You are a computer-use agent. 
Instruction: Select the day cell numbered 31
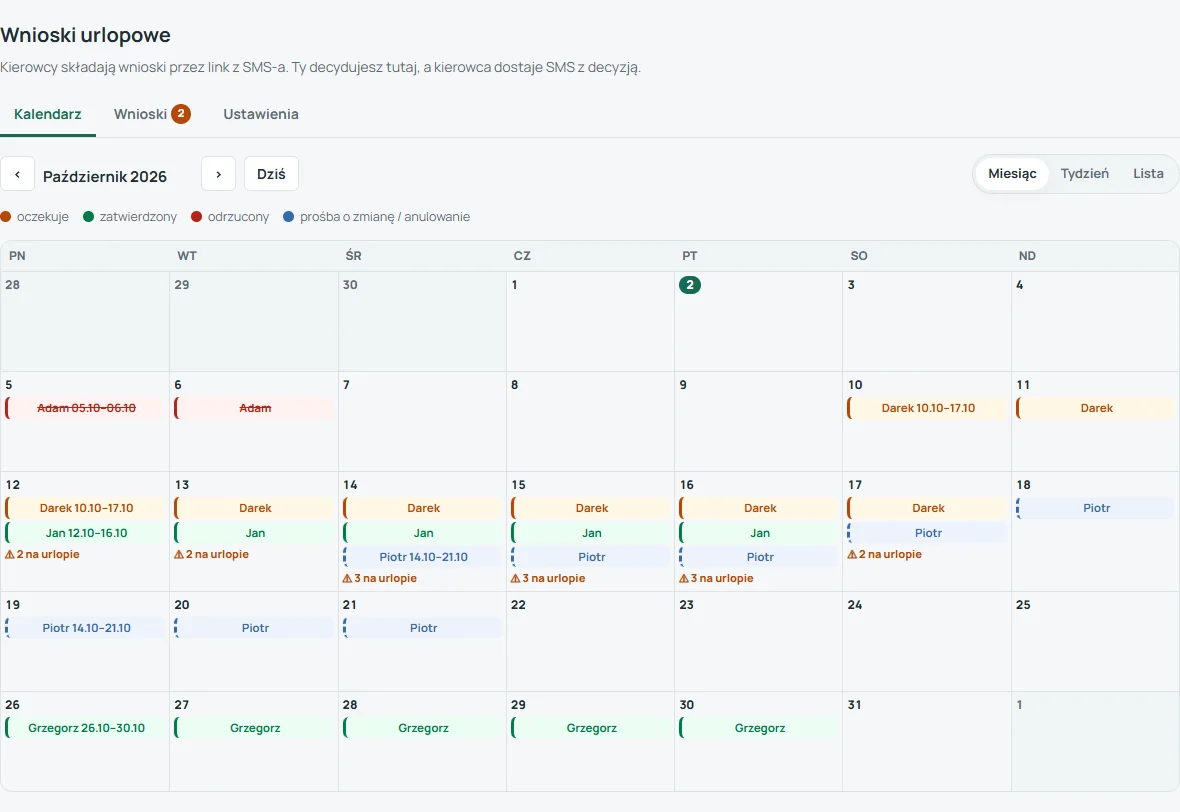click(927, 741)
